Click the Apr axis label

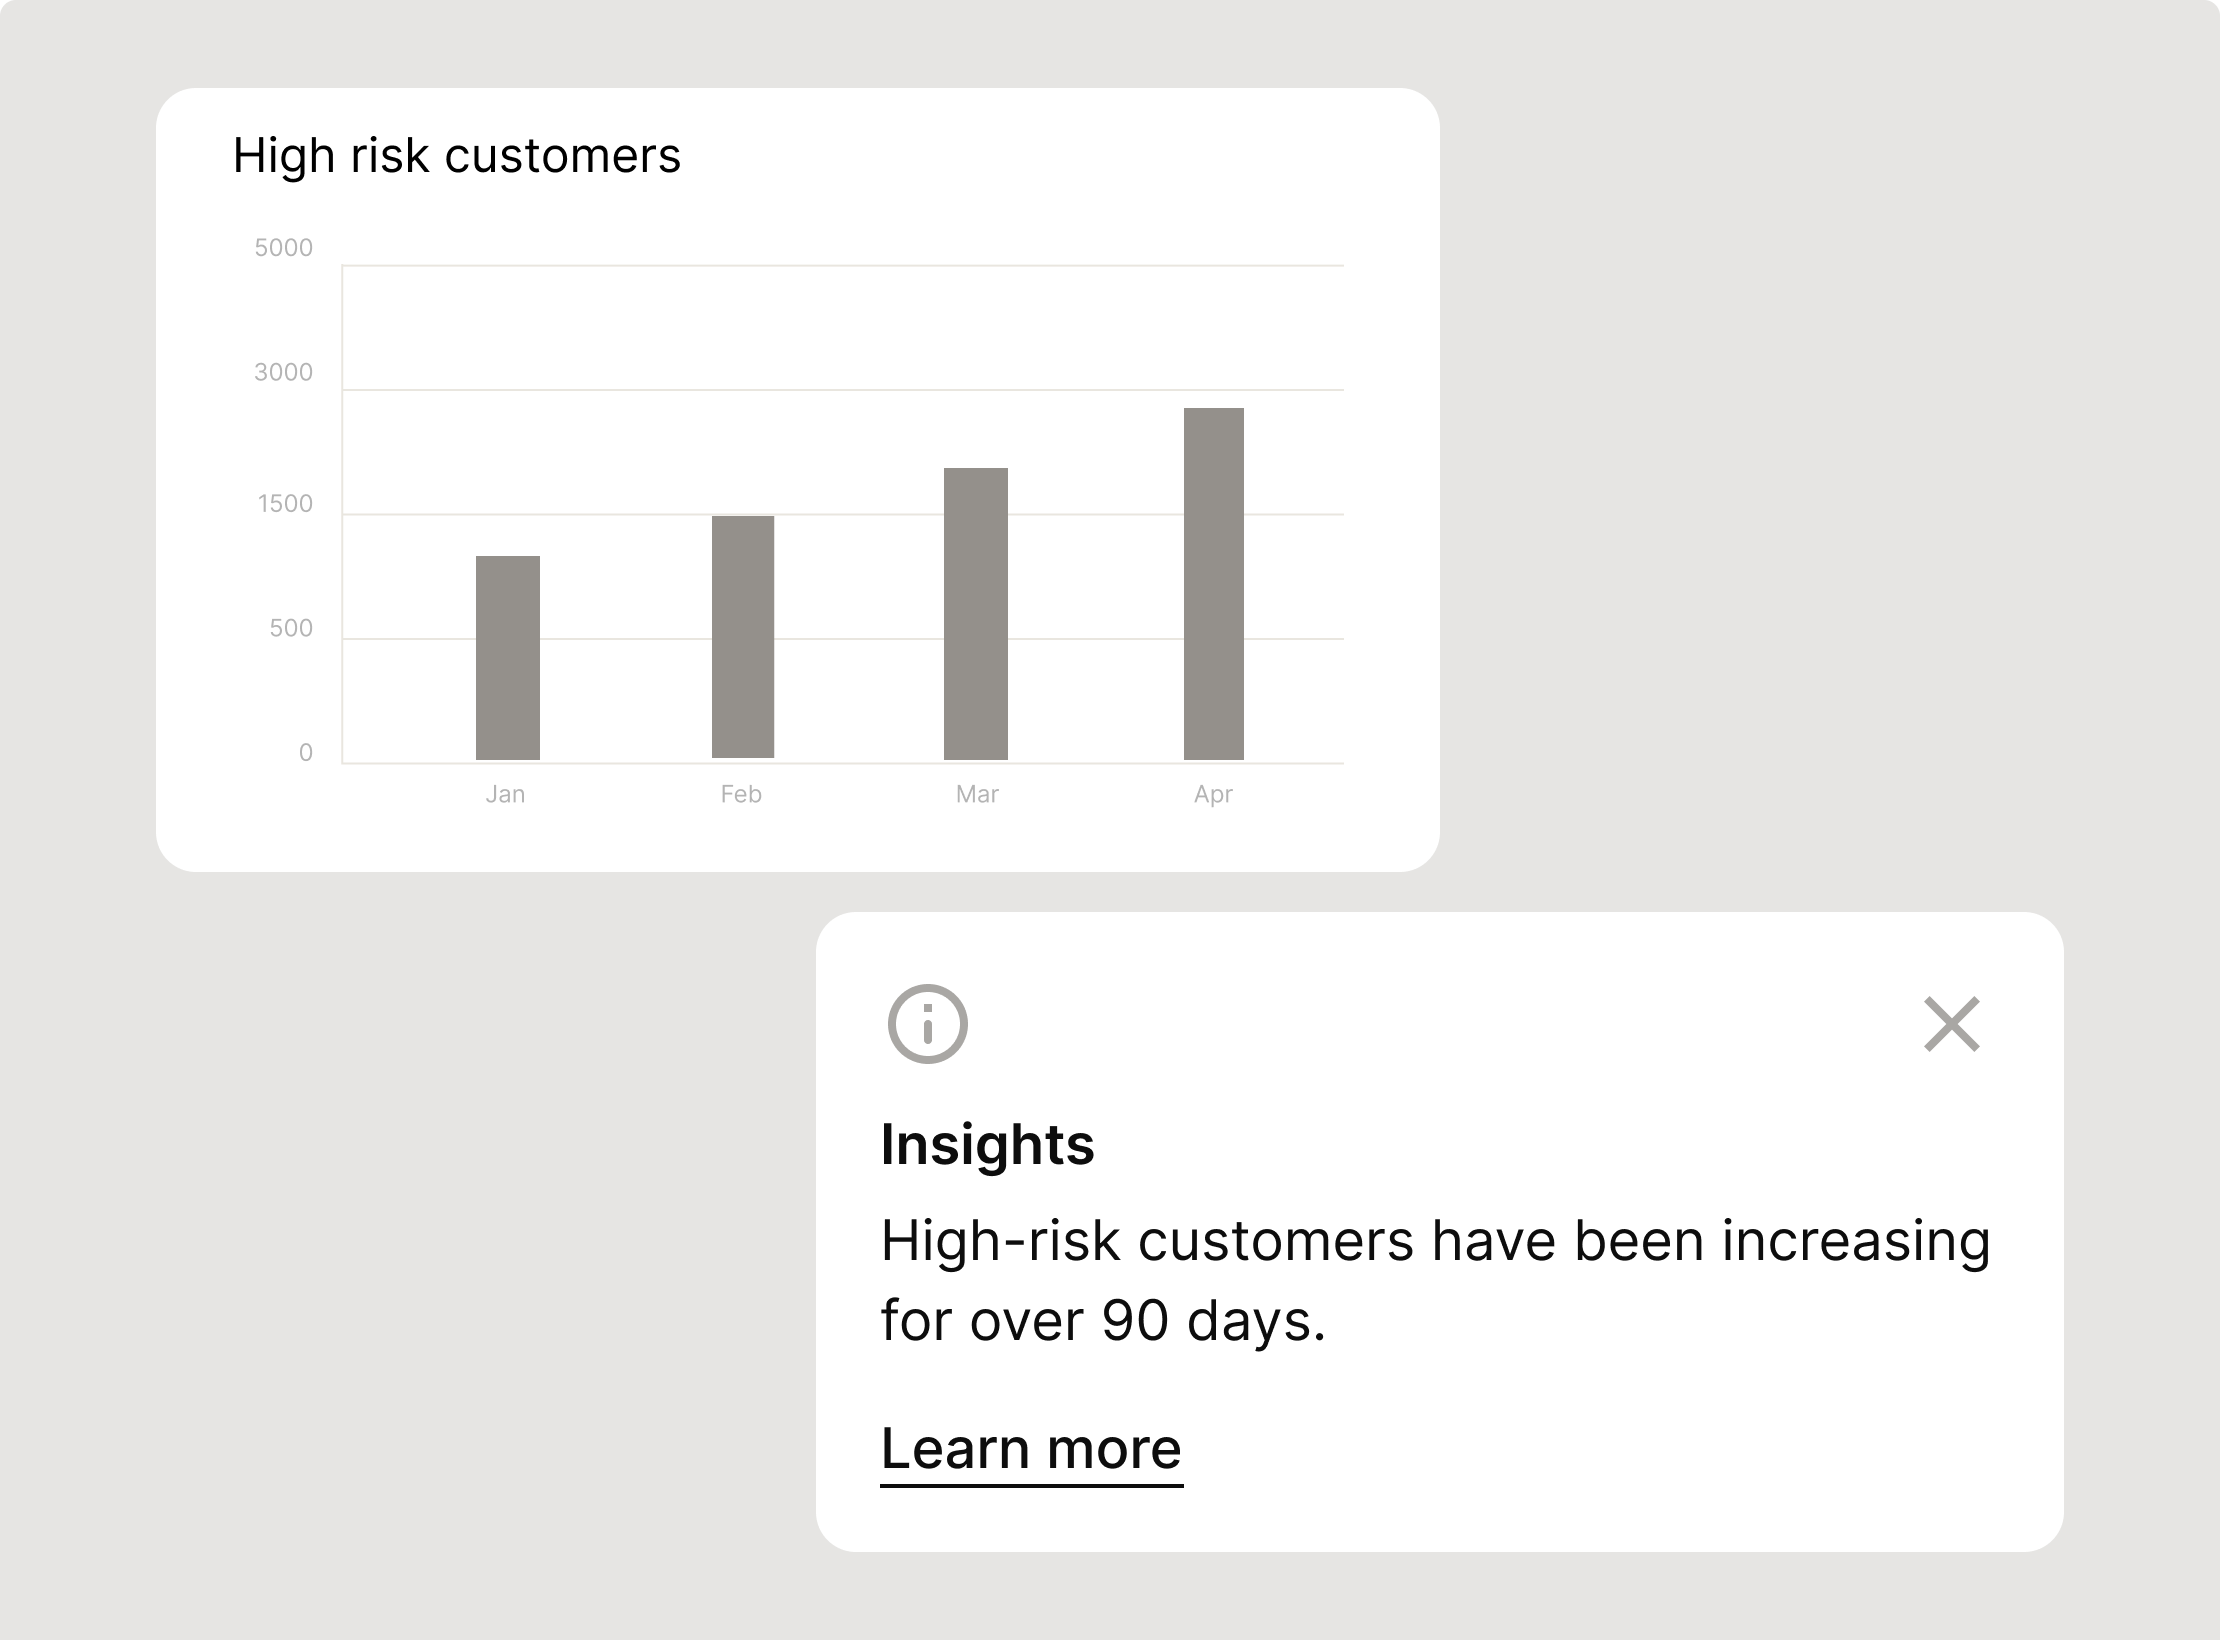[1213, 795]
